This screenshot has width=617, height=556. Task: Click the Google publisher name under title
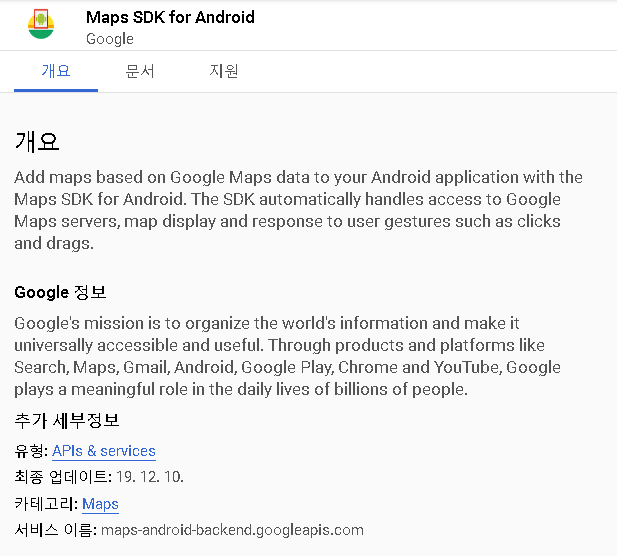tap(110, 39)
